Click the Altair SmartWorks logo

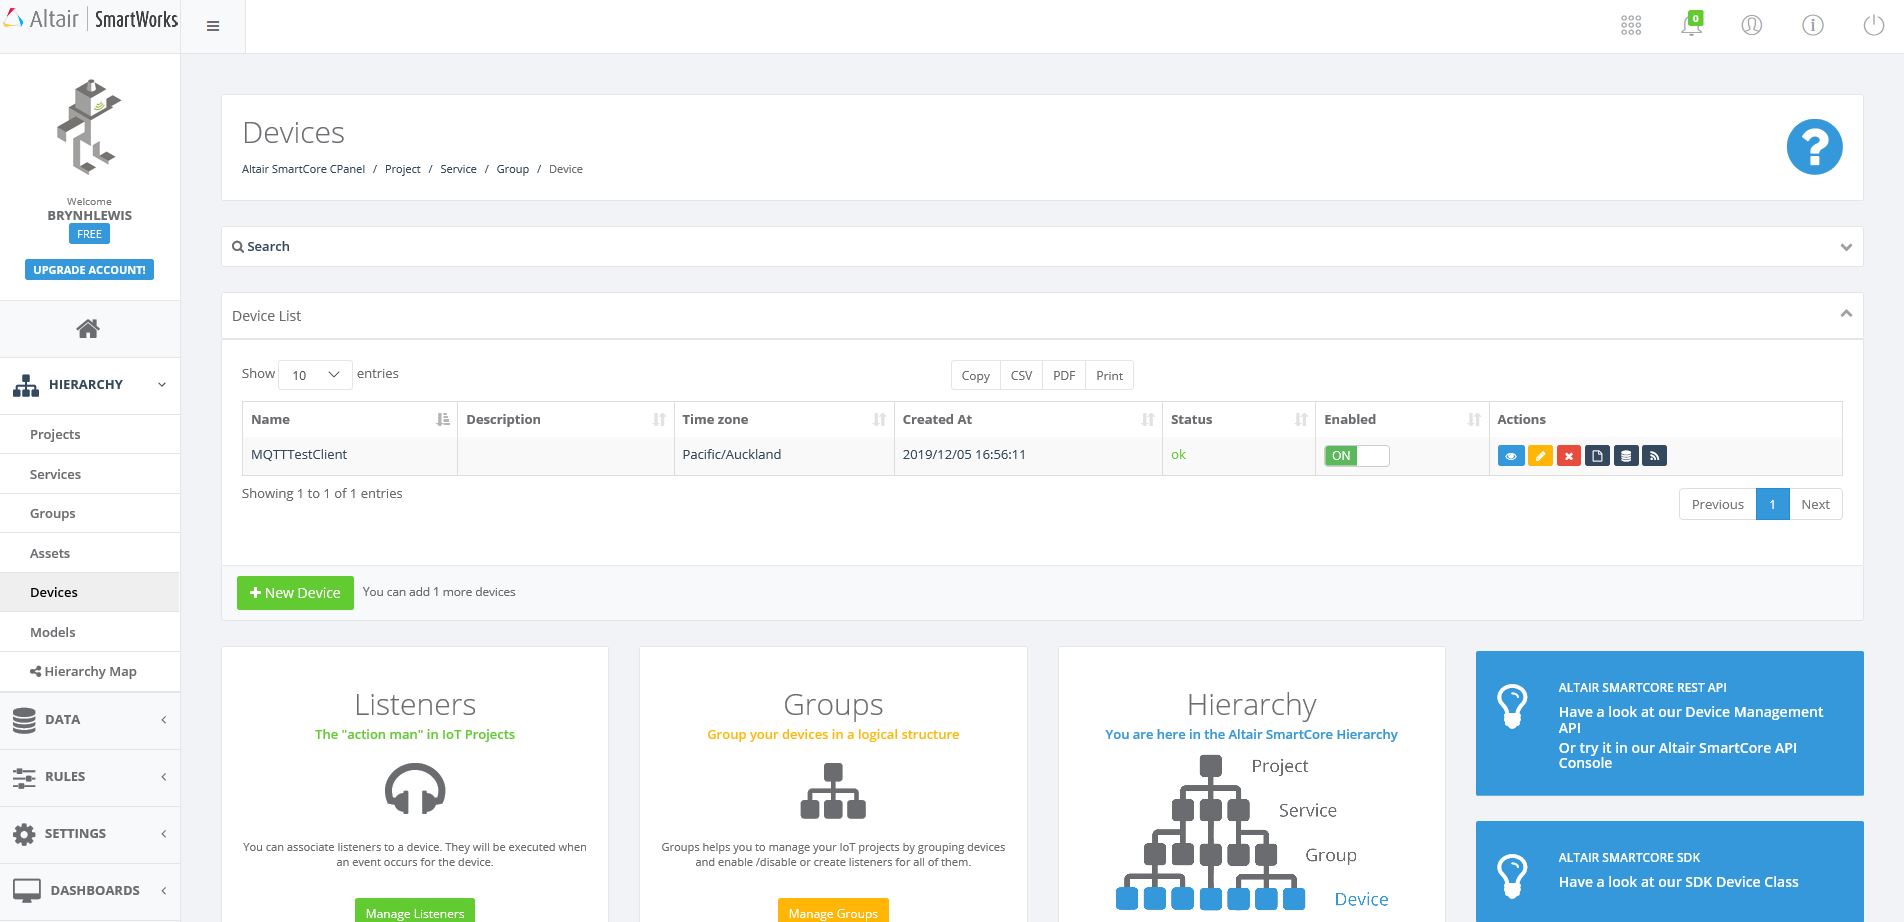click(90, 19)
